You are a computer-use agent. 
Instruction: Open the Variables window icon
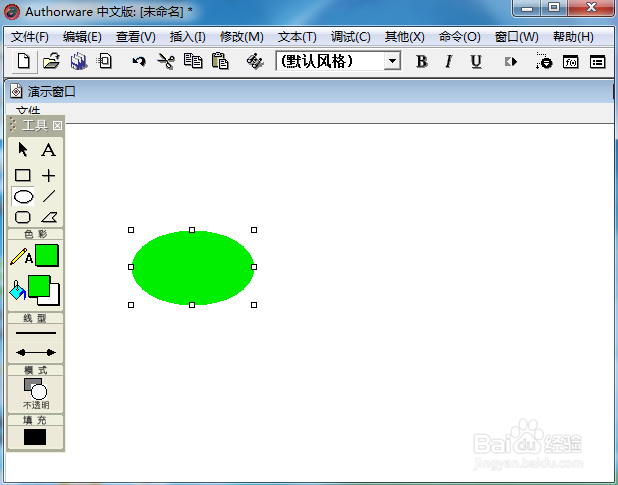(x=598, y=62)
